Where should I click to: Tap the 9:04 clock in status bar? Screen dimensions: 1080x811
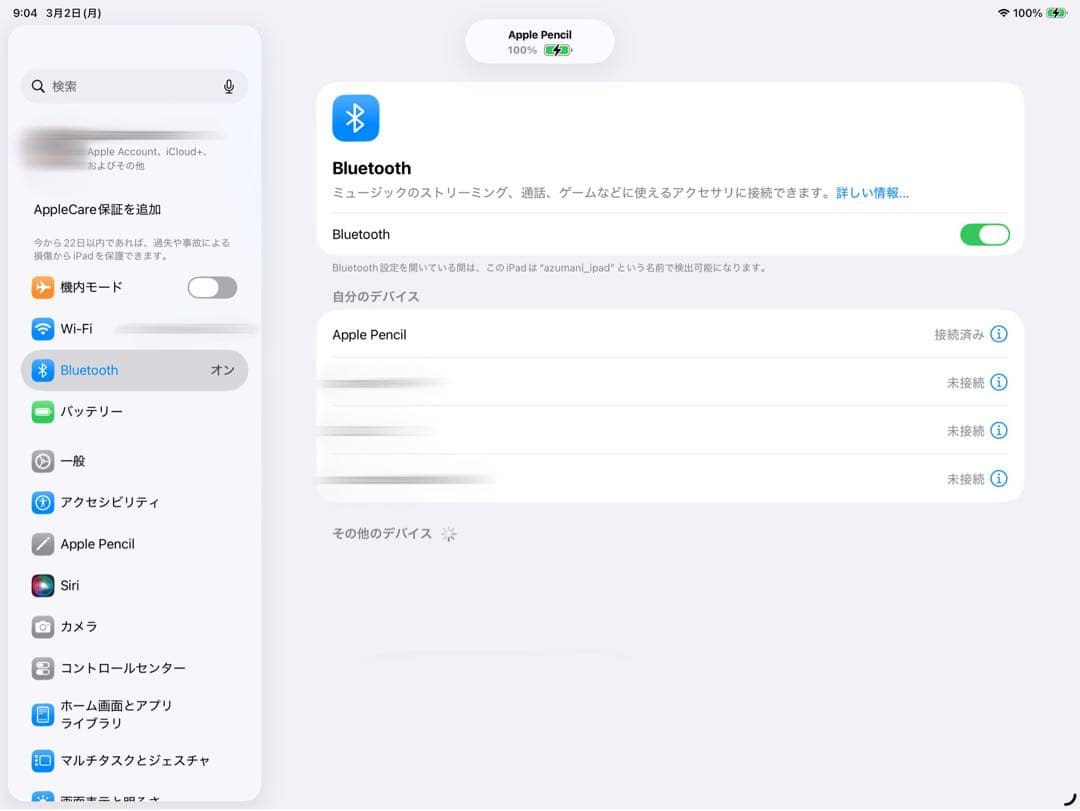point(25,13)
